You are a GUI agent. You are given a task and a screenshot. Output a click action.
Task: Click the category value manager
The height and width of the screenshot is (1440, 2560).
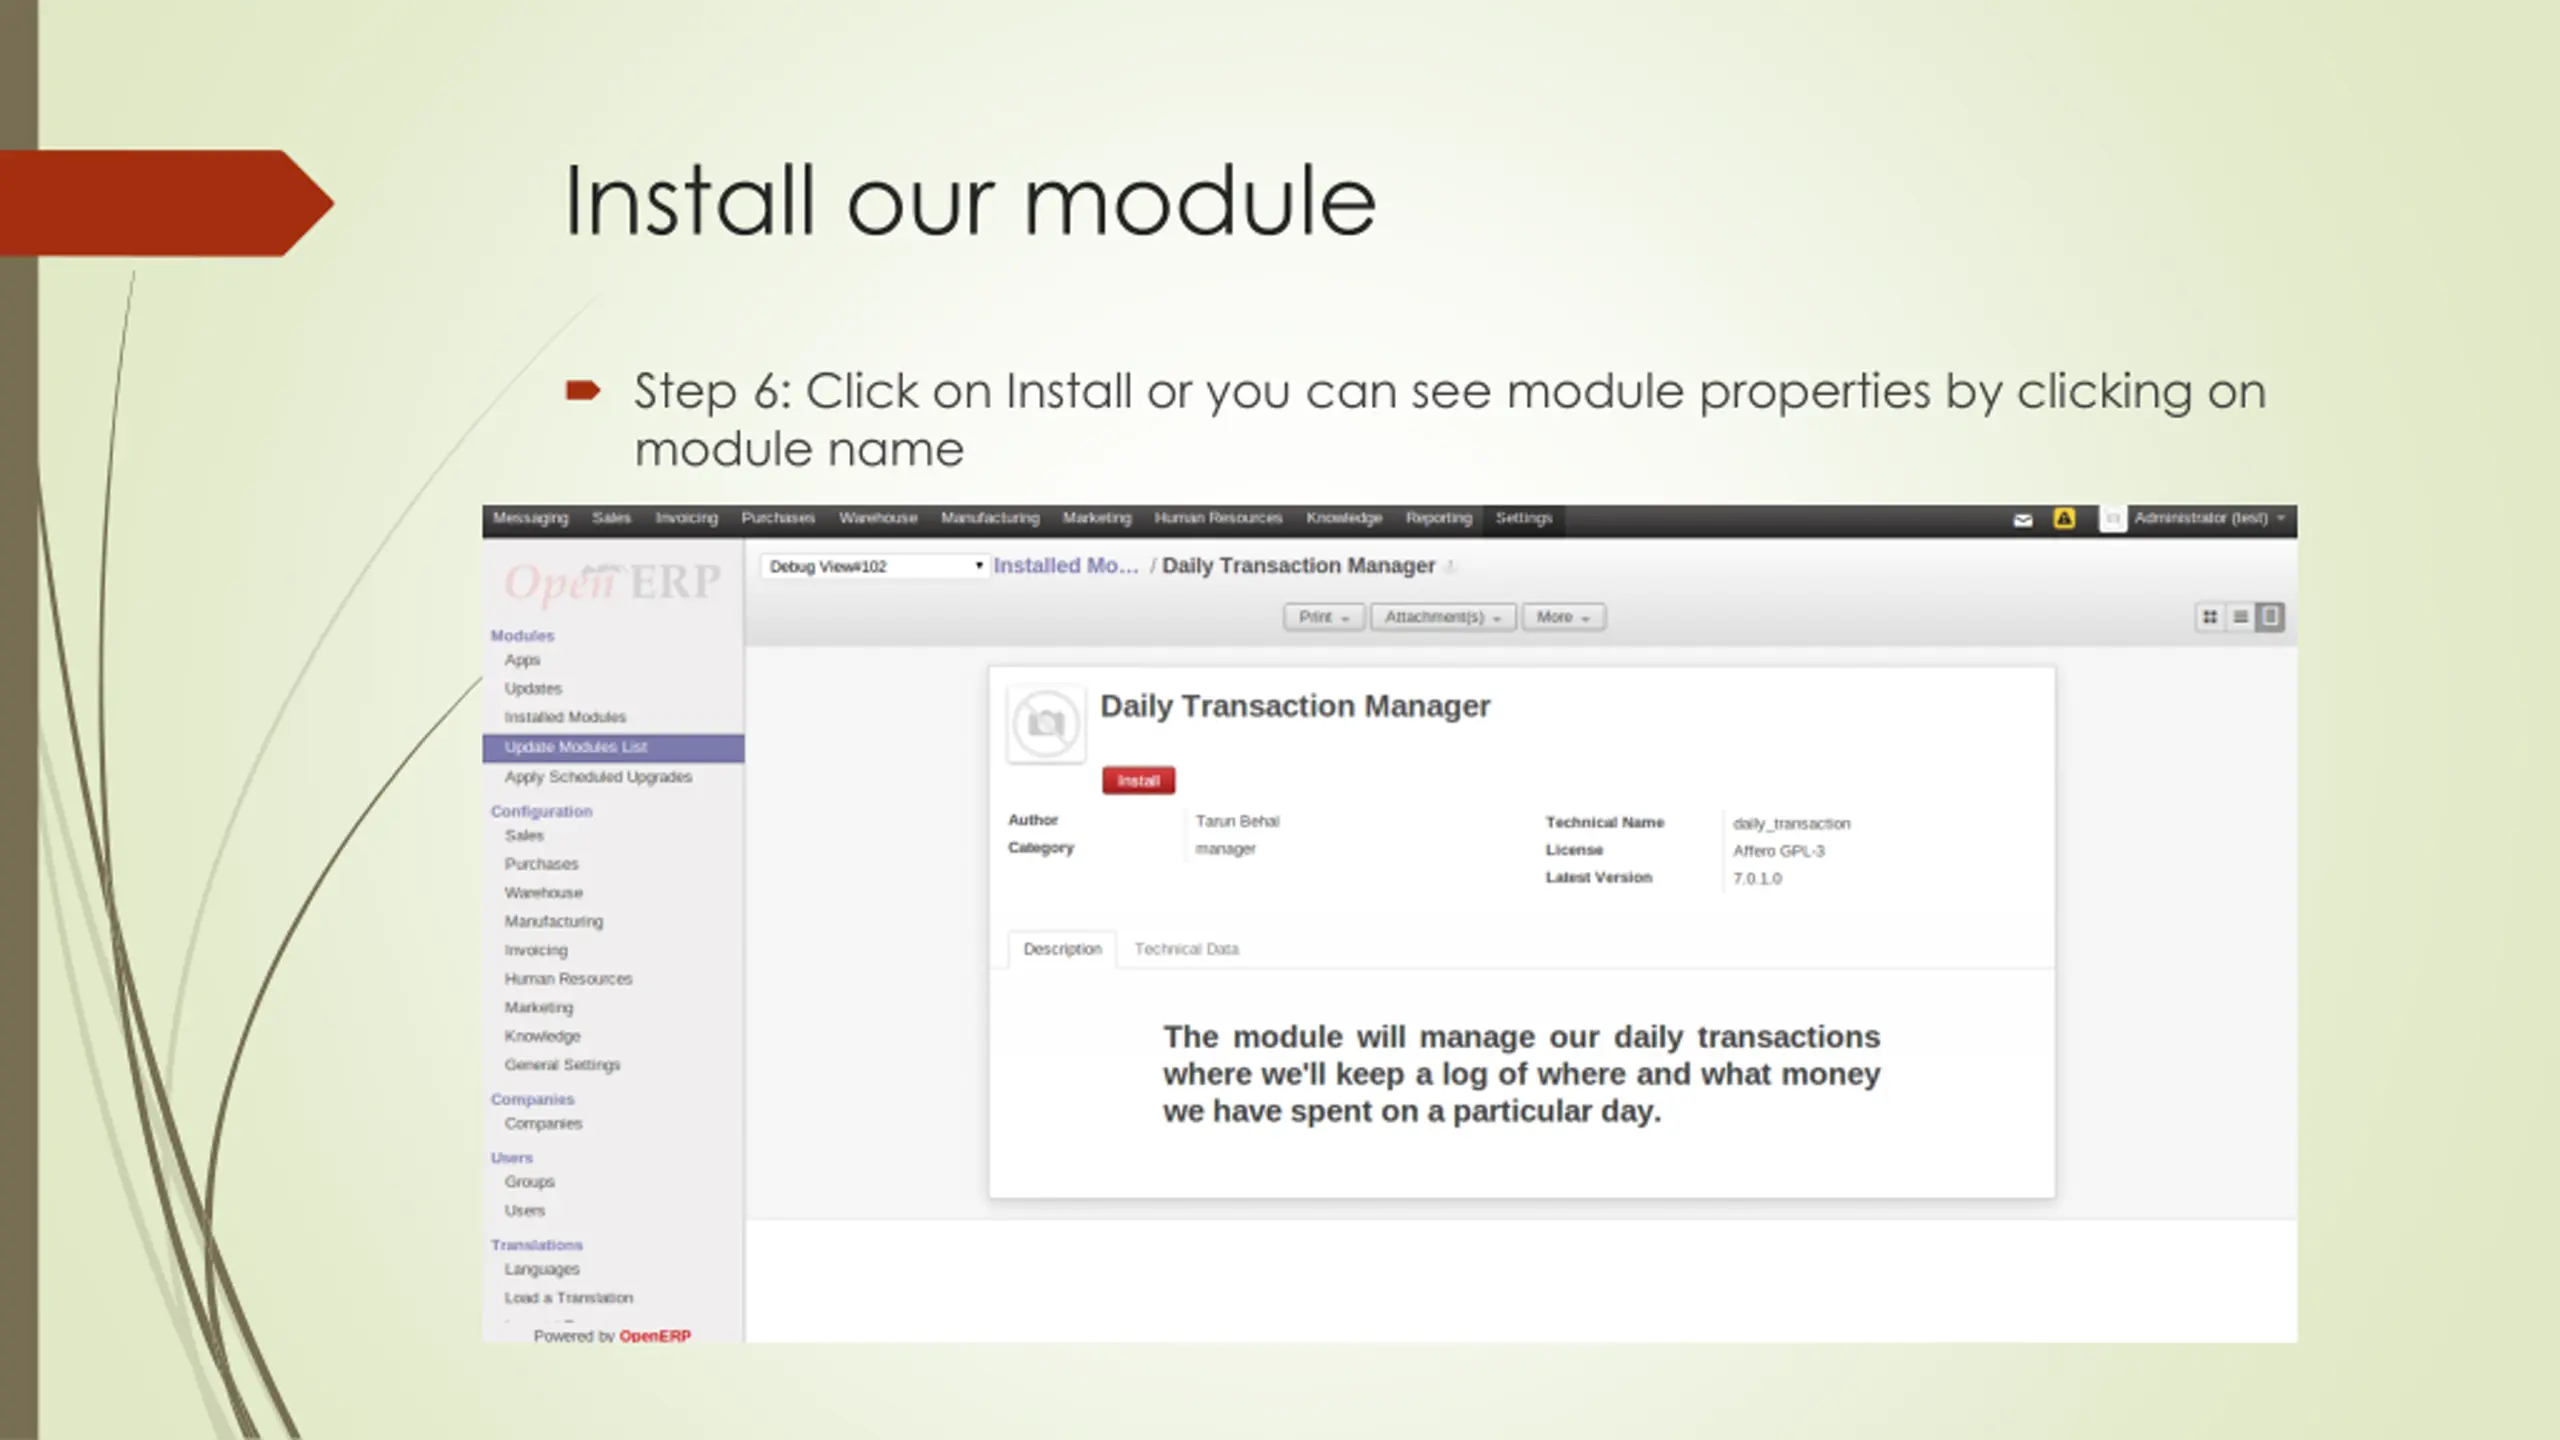[1225, 849]
